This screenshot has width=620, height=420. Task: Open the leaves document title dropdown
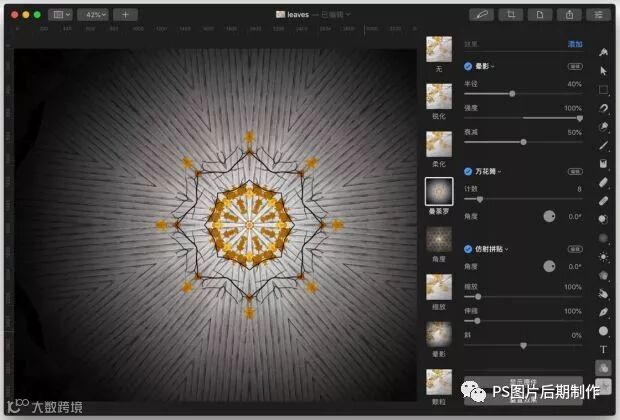click(313, 15)
